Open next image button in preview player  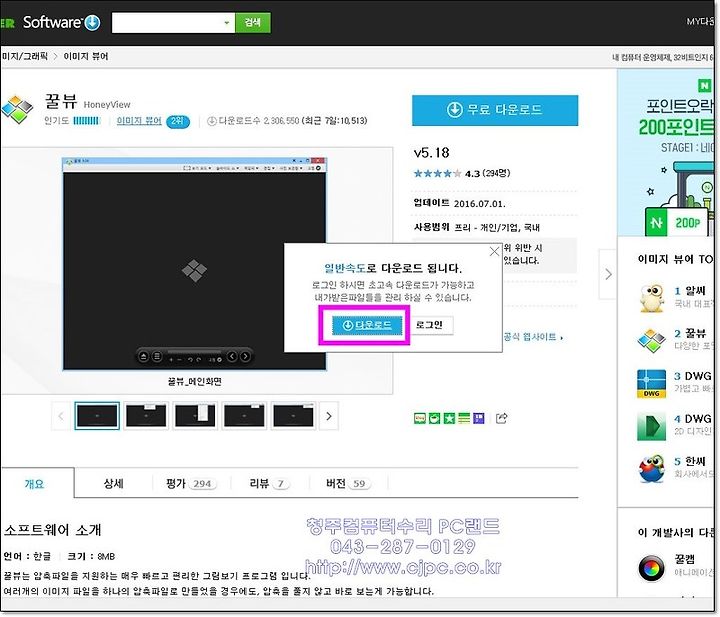click(x=246, y=356)
